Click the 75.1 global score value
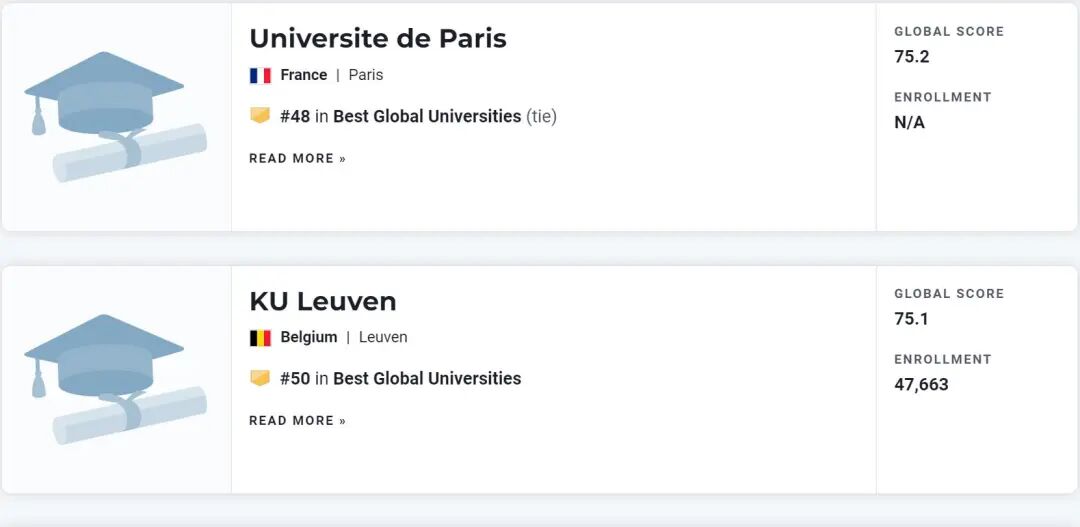 coord(912,319)
